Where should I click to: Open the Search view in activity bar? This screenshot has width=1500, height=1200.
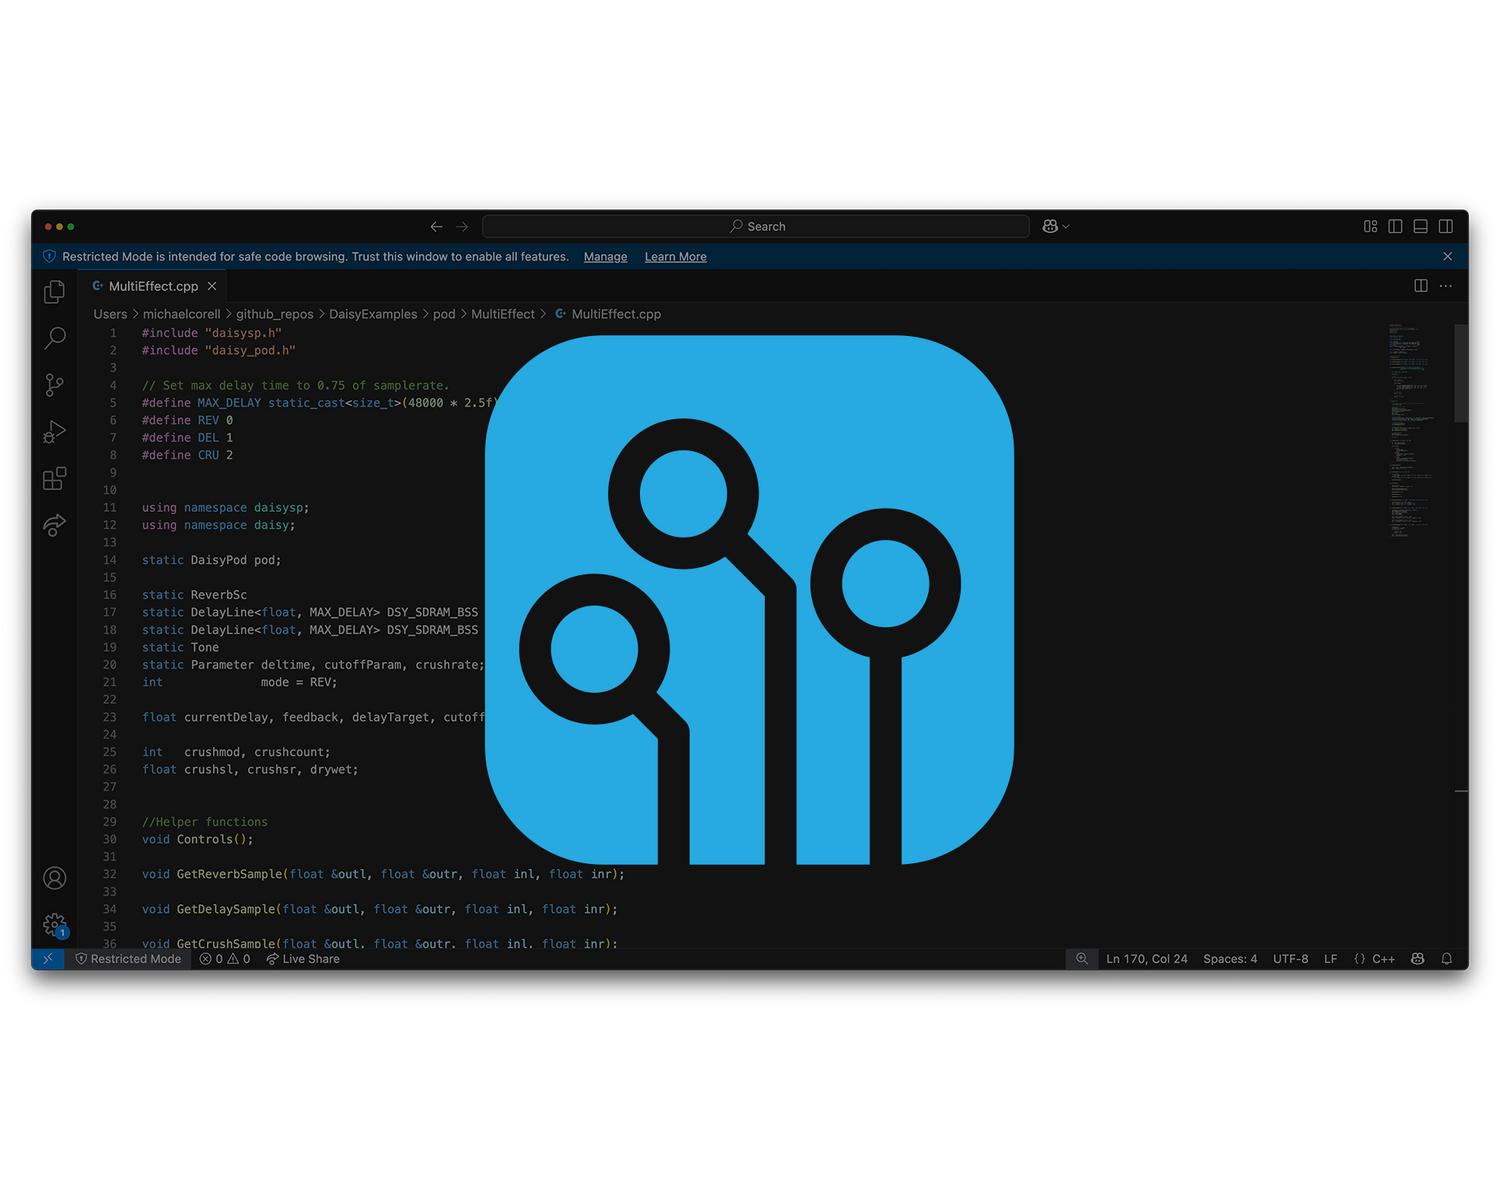[x=55, y=338]
